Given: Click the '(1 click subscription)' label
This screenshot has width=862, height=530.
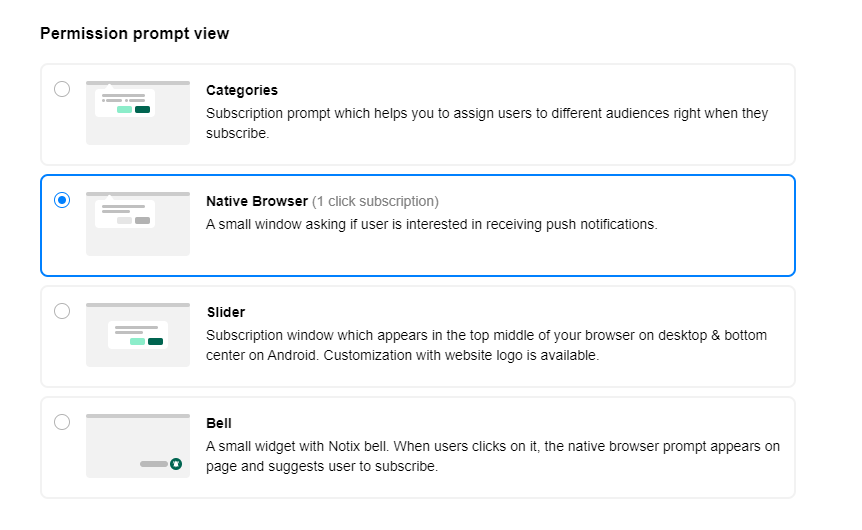Looking at the screenshot, I should point(375,201).
